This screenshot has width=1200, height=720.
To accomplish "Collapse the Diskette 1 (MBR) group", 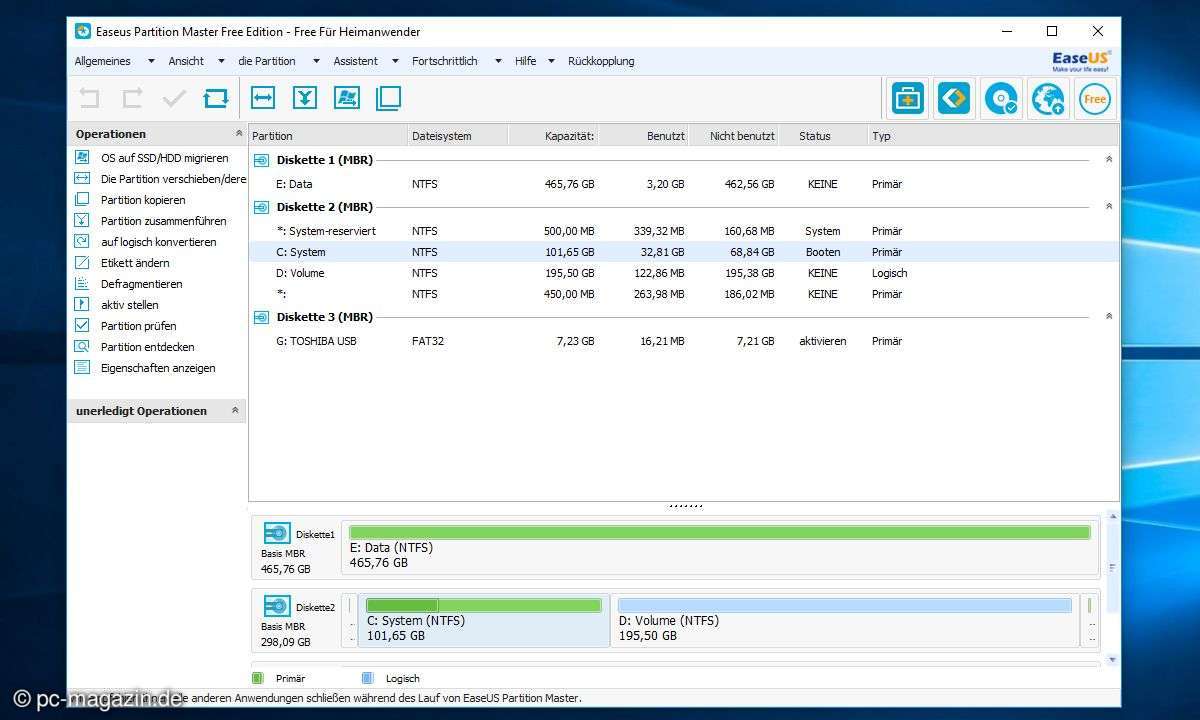I will [1108, 159].
